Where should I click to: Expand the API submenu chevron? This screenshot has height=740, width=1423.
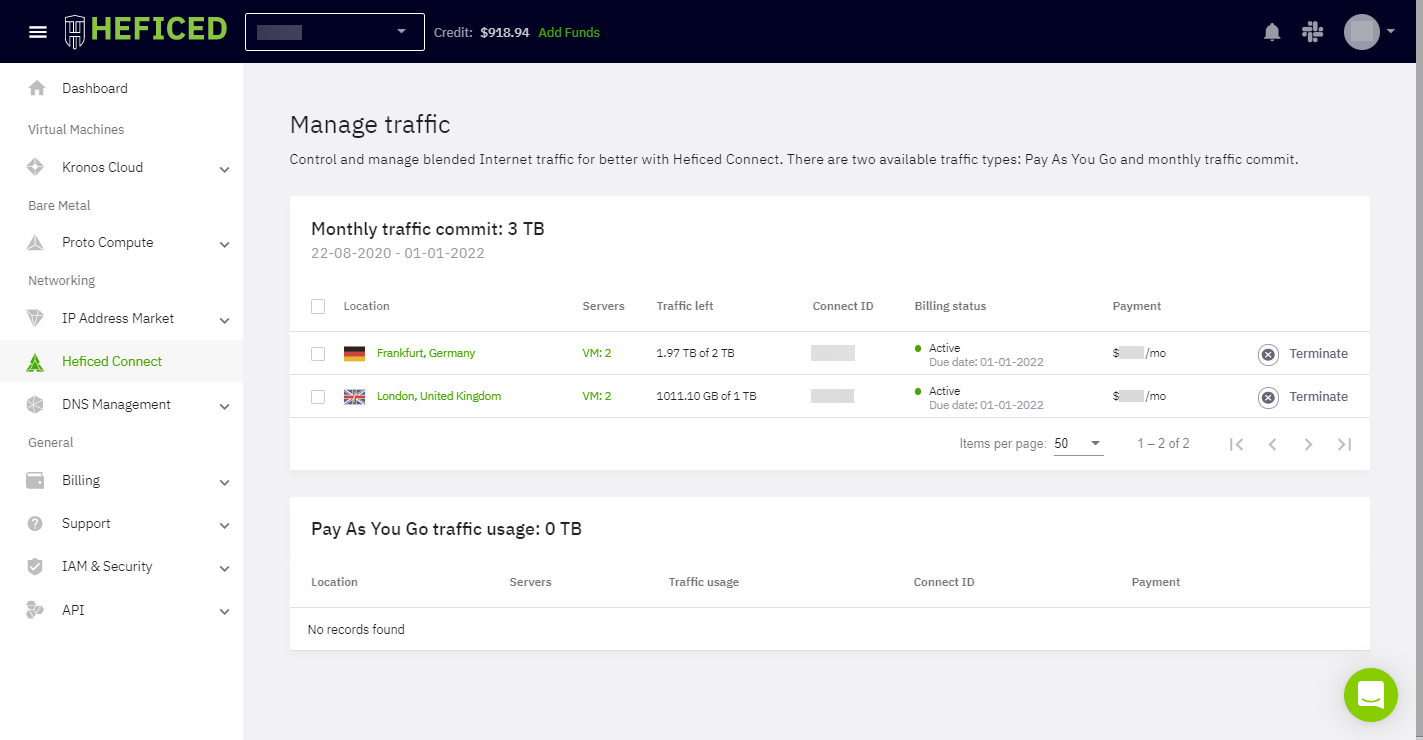224,611
